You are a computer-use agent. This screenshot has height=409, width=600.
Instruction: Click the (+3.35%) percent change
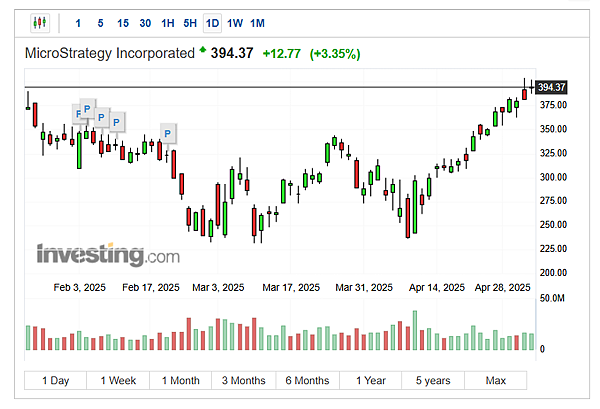point(335,54)
